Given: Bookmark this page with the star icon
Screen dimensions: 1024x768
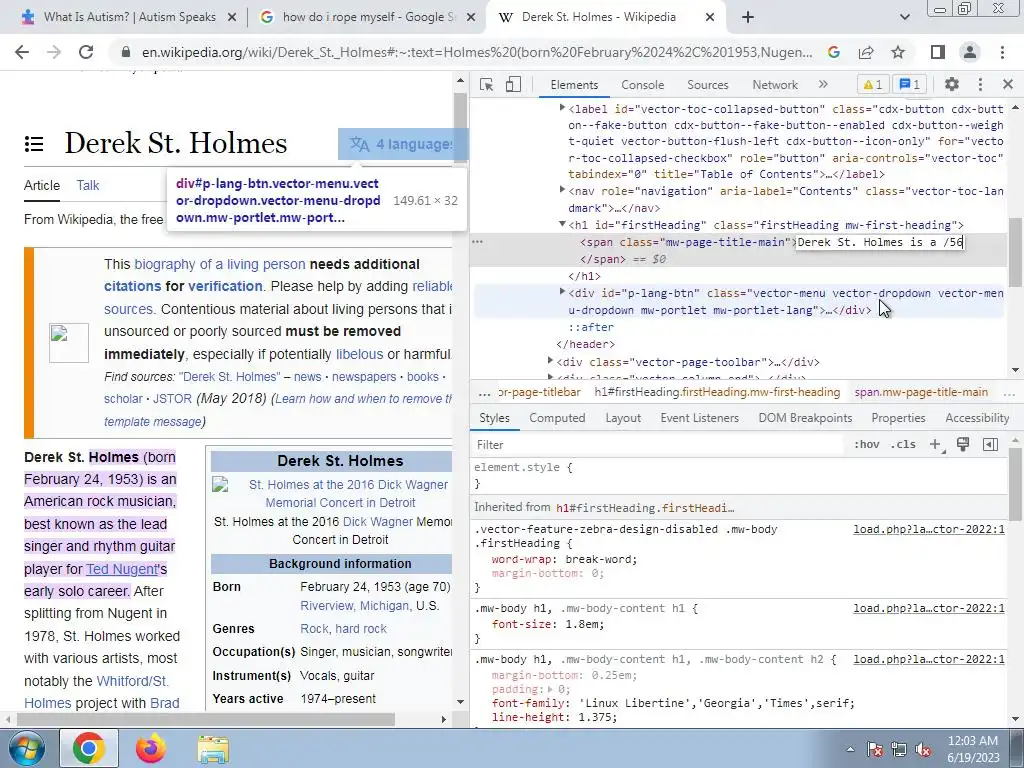Looking at the screenshot, I should click(898, 52).
